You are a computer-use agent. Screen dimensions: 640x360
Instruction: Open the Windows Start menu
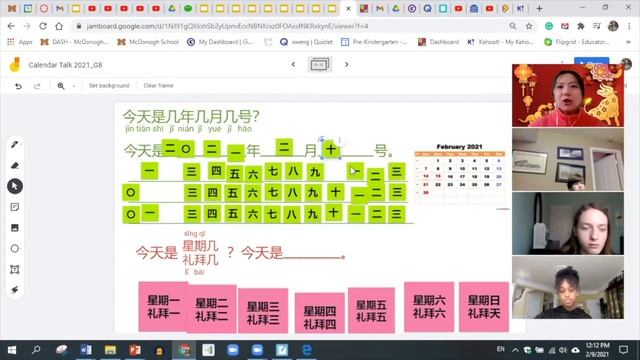click(12, 350)
